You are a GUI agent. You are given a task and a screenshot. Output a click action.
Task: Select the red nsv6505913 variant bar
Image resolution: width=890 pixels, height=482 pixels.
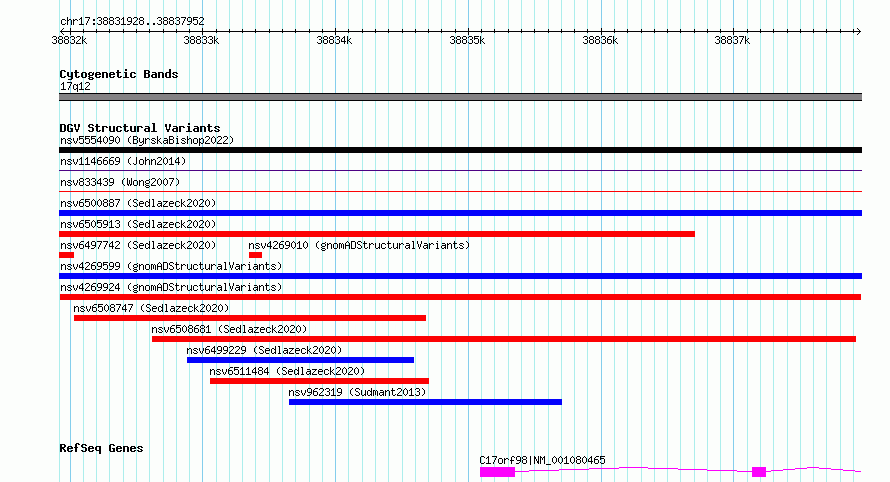(x=377, y=234)
